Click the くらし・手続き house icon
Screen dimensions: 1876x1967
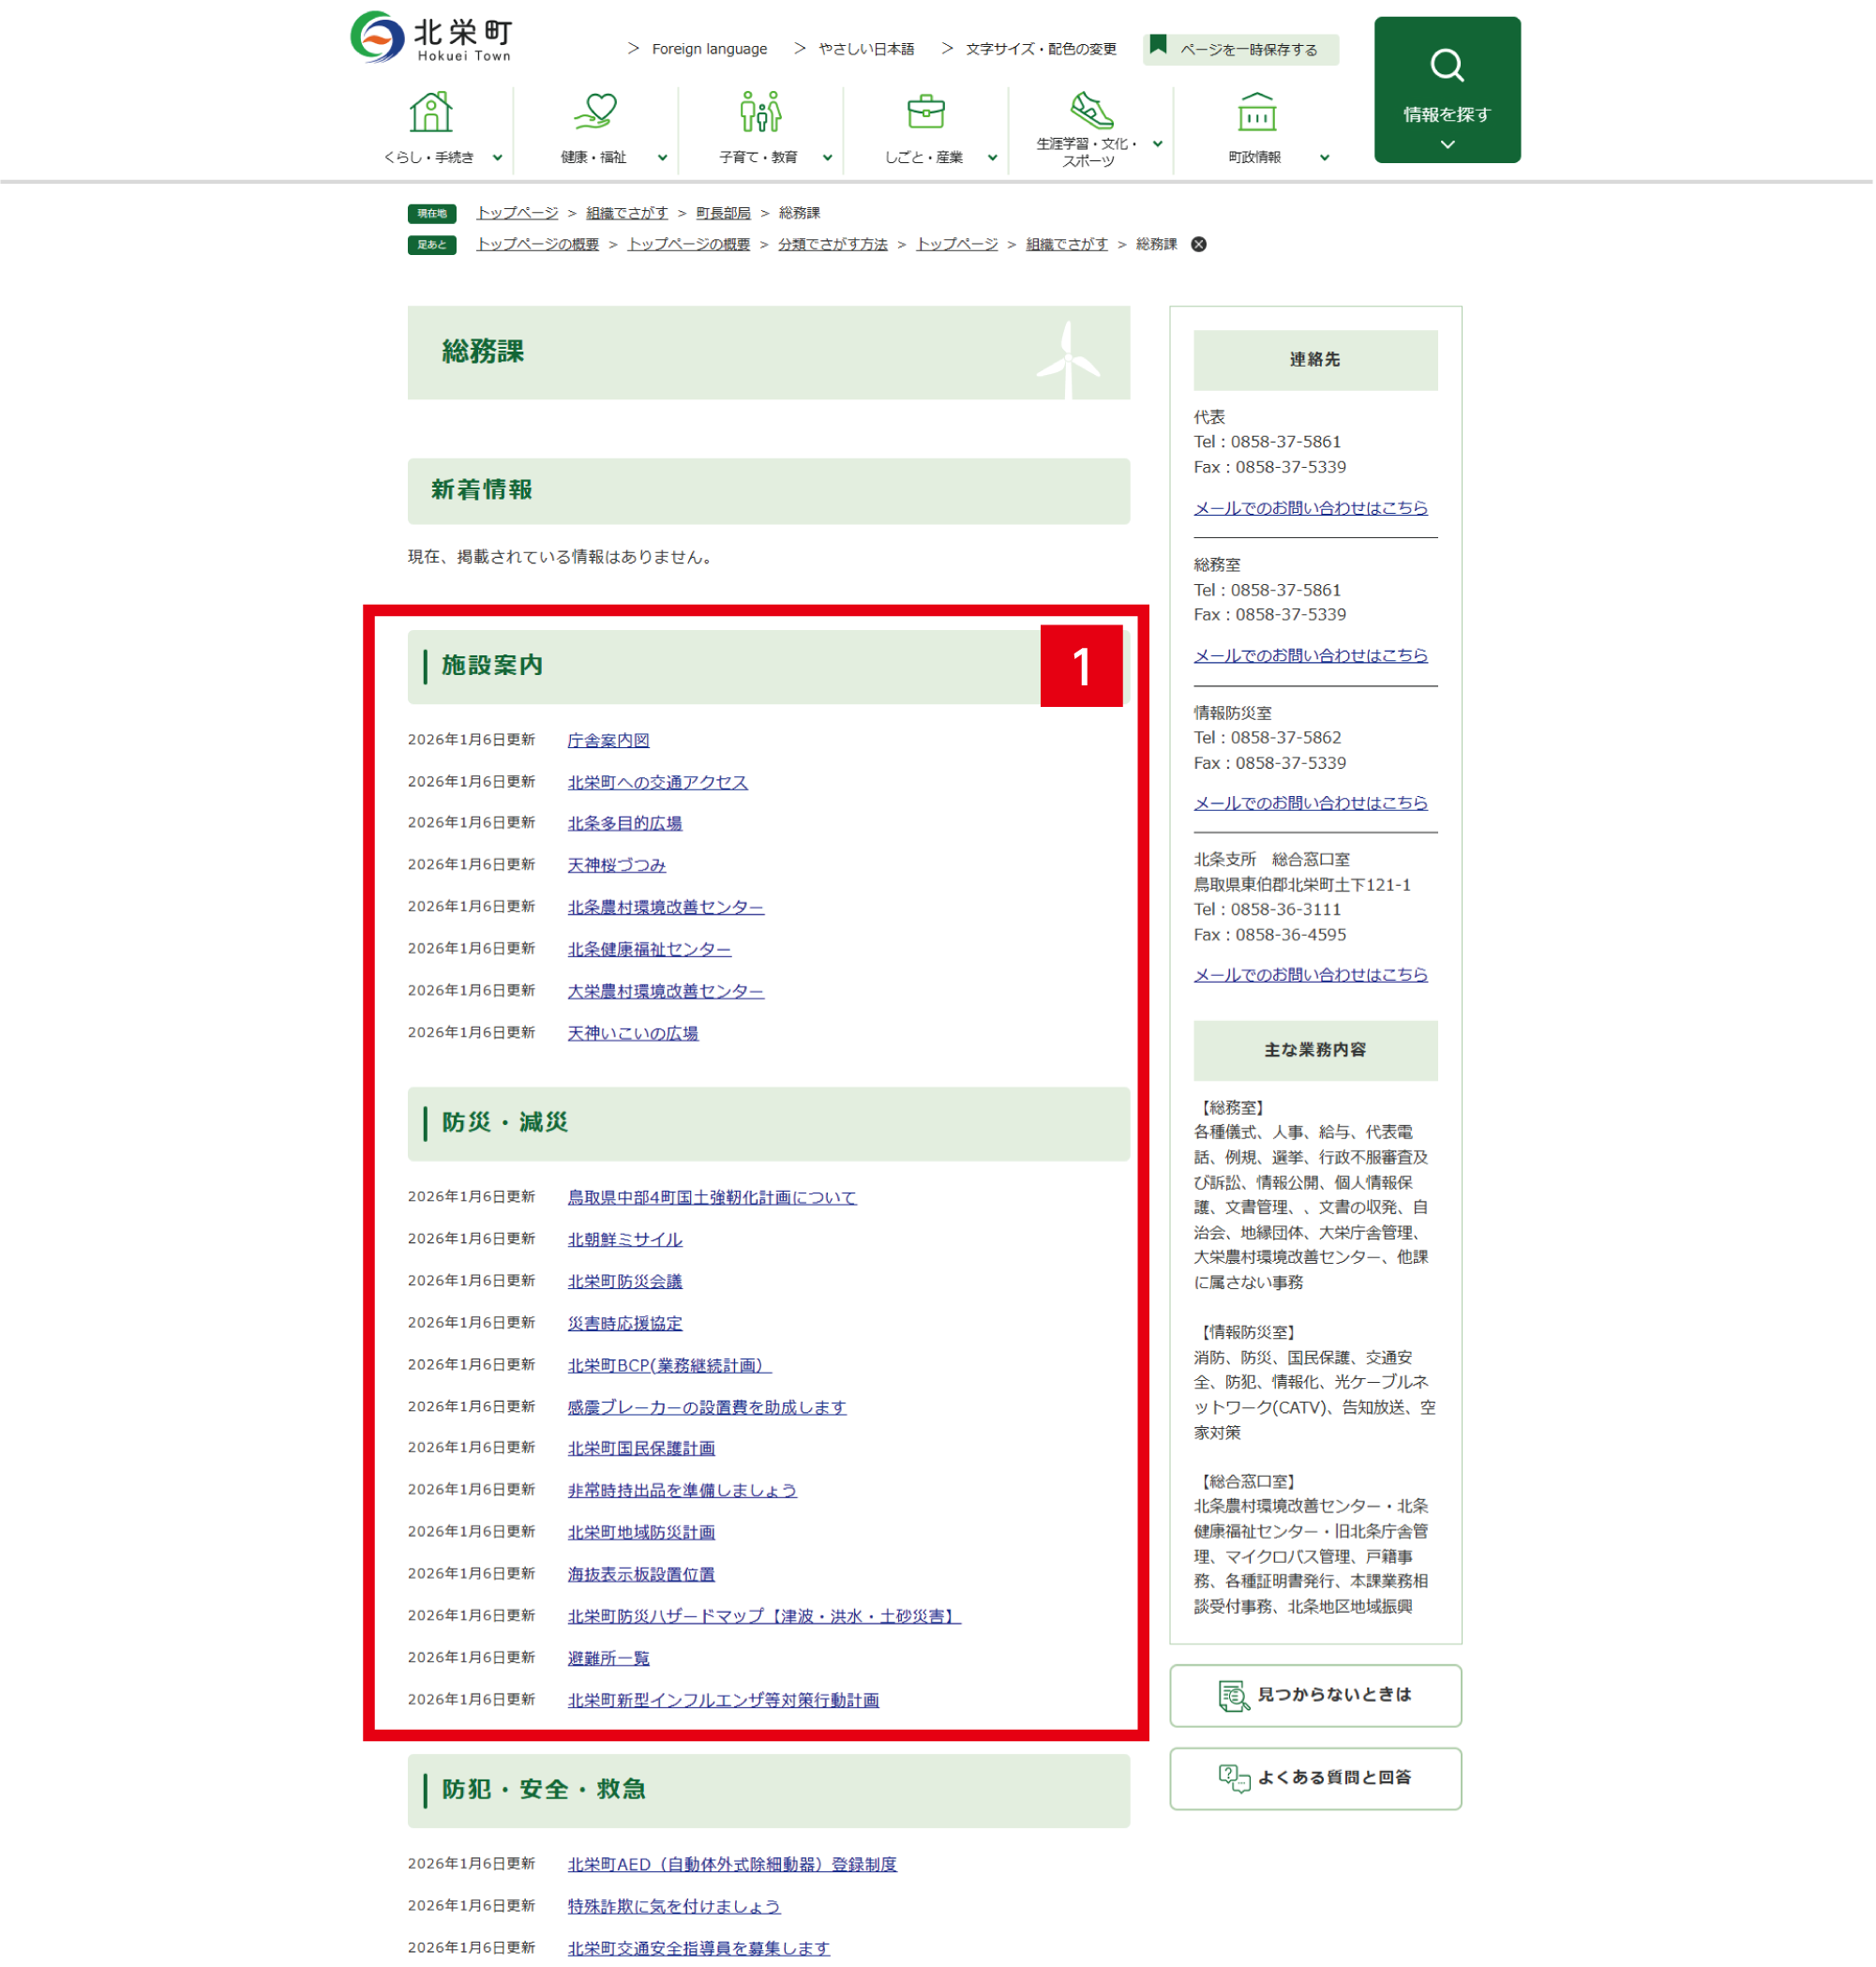pyautogui.click(x=430, y=113)
